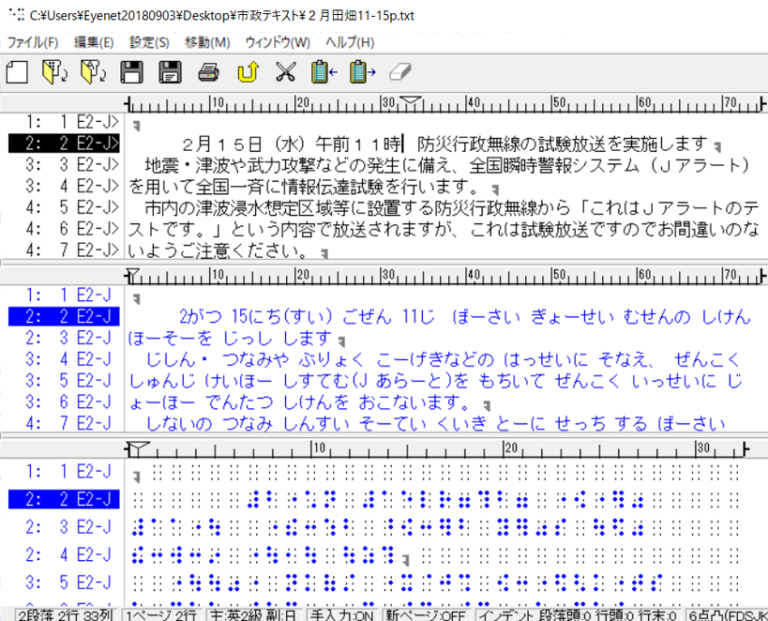Click the margin triangle marker on top ruler
Viewport: 768px width, 621px height.
click(x=410, y=101)
